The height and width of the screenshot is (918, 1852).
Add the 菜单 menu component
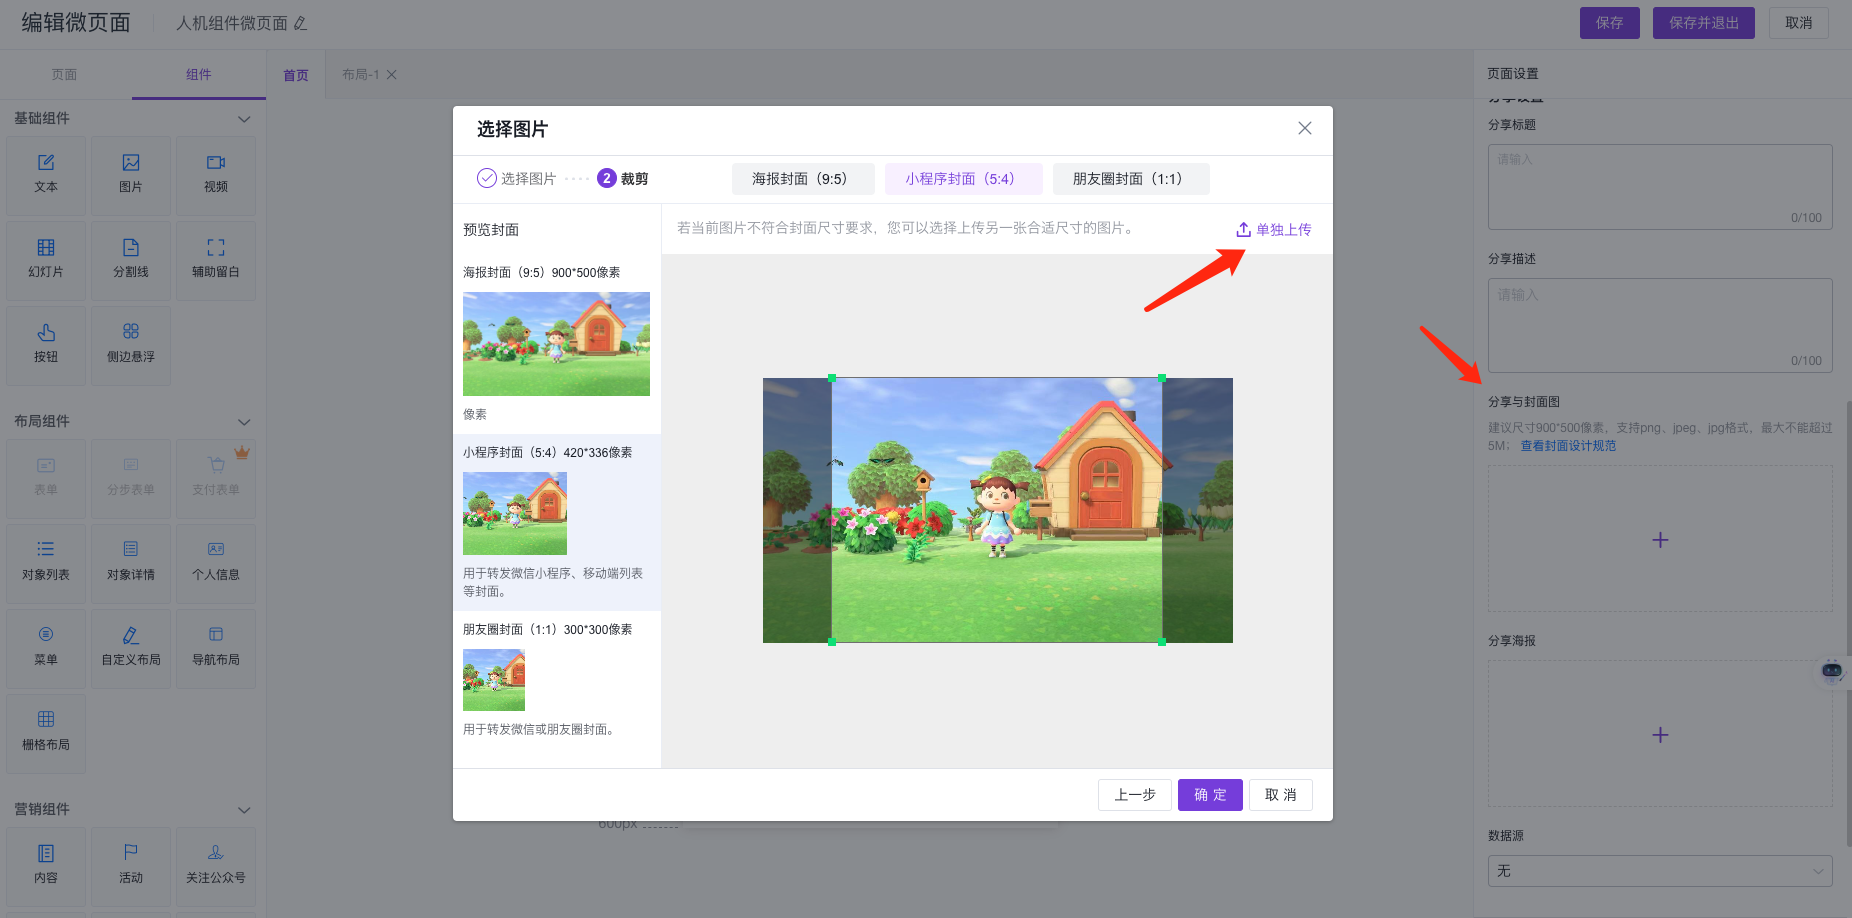[46, 648]
